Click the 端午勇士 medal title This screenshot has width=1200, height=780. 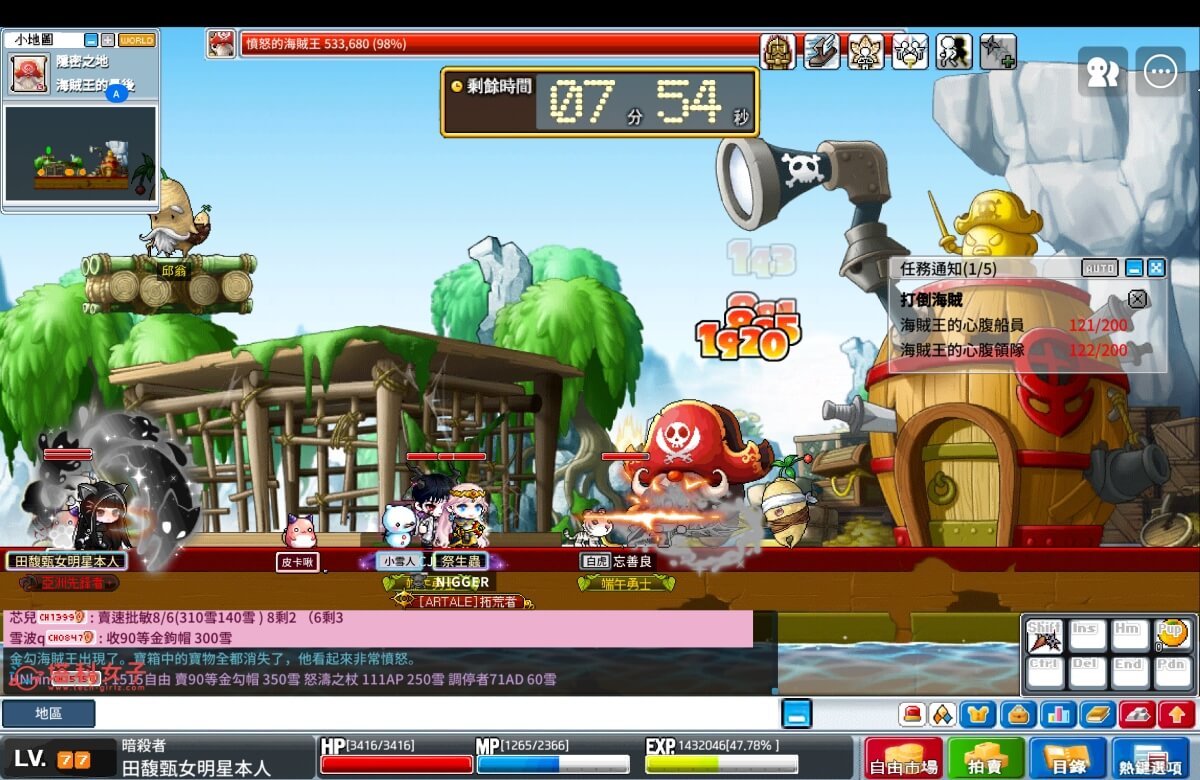[626, 583]
